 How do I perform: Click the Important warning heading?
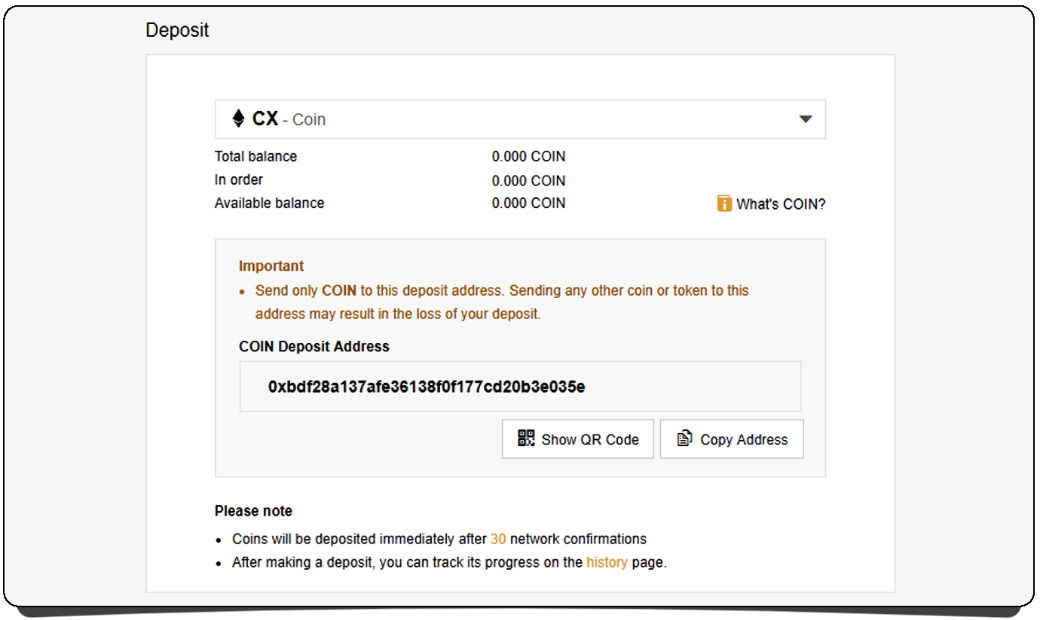[271, 266]
